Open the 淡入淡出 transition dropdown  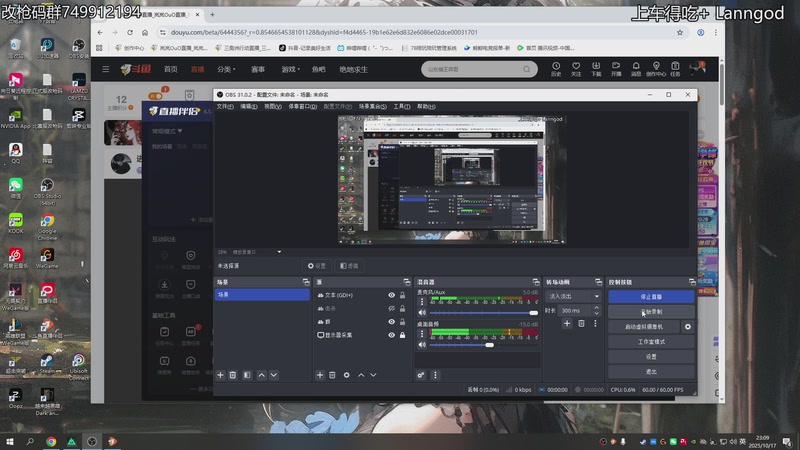(x=573, y=296)
